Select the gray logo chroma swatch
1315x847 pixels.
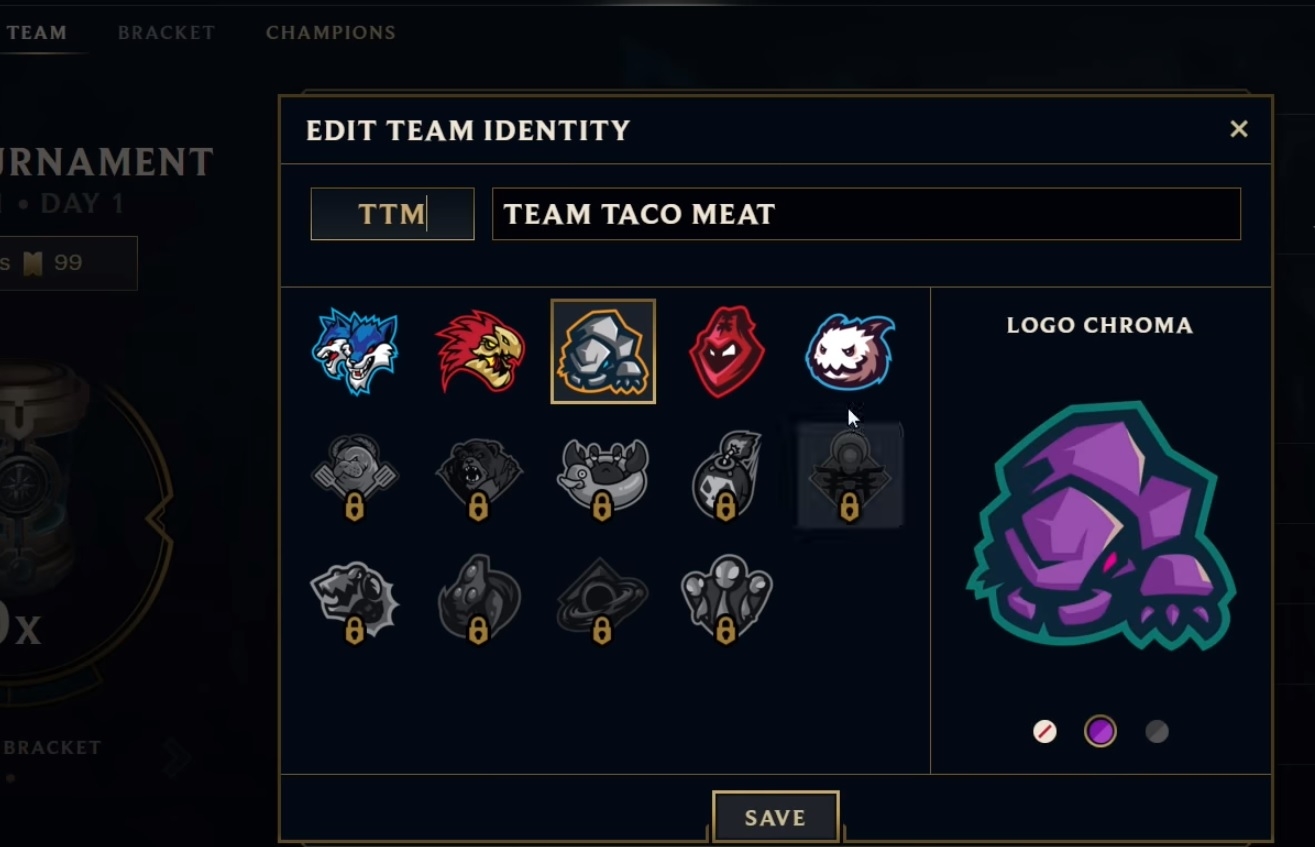1156,732
